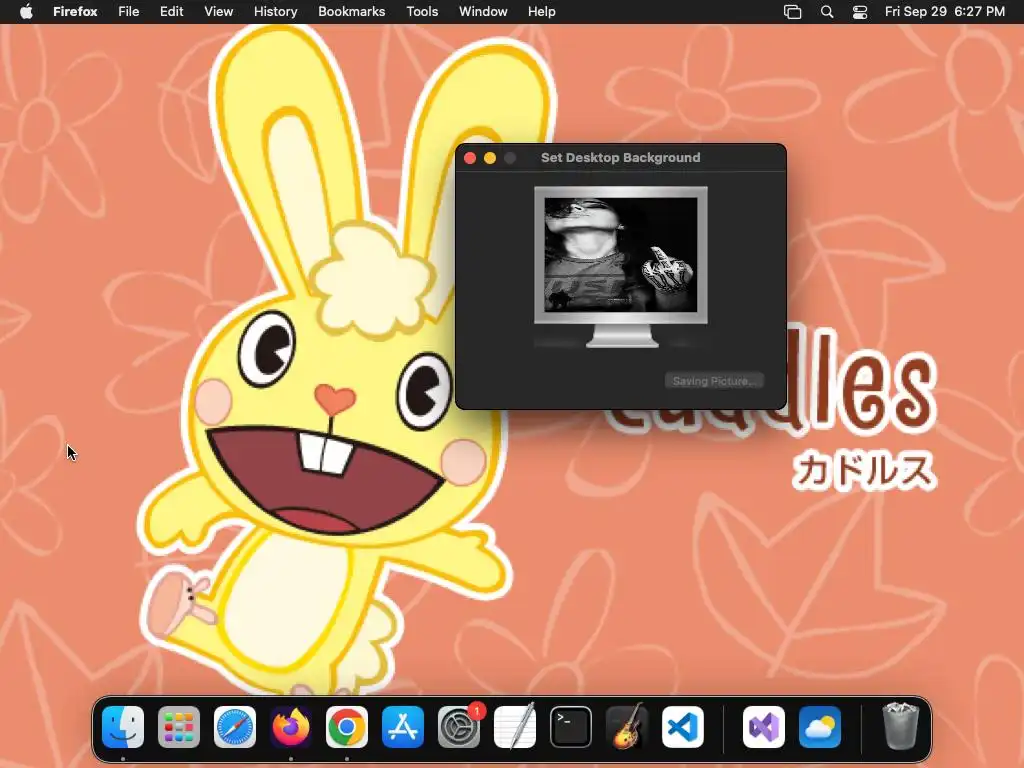Viewport: 1024px width, 768px height.
Task: Launch Terminal from the dock
Action: click(x=571, y=727)
